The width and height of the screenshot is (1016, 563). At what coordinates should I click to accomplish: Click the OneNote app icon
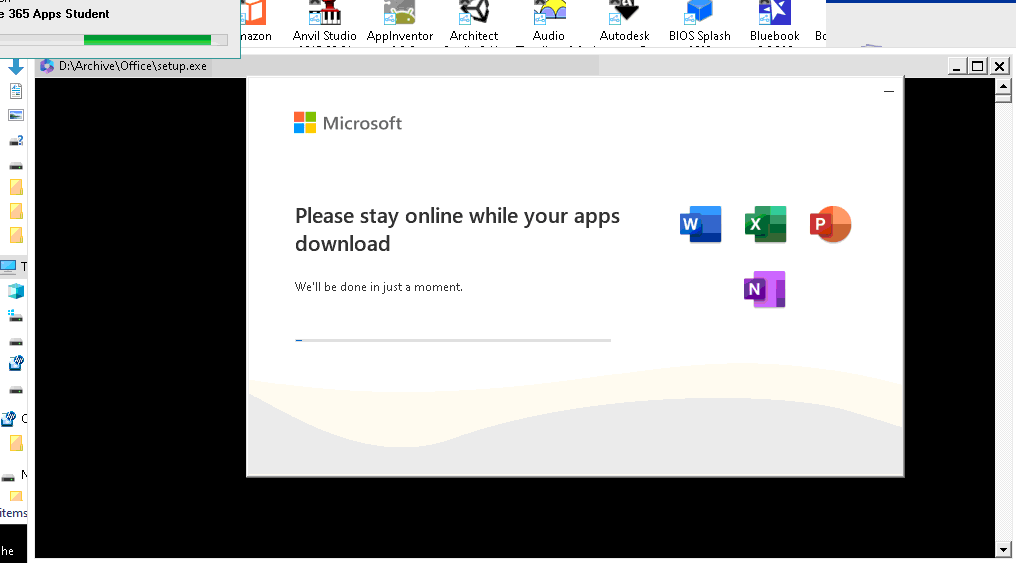(x=765, y=289)
